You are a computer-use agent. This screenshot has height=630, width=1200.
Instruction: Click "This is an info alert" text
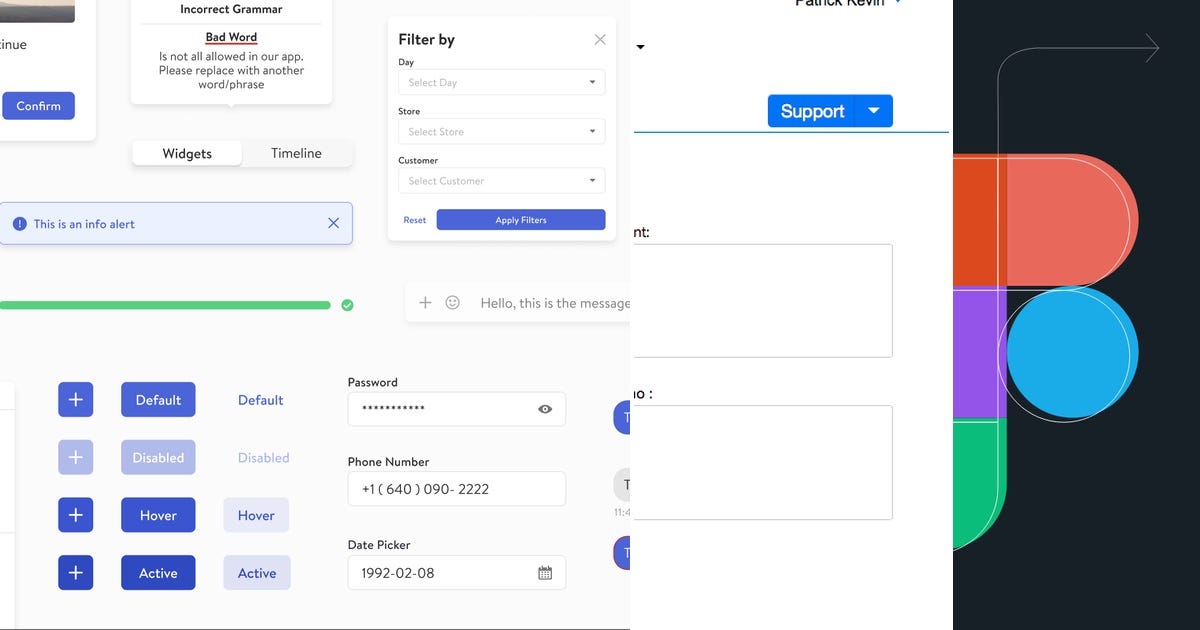[84, 224]
